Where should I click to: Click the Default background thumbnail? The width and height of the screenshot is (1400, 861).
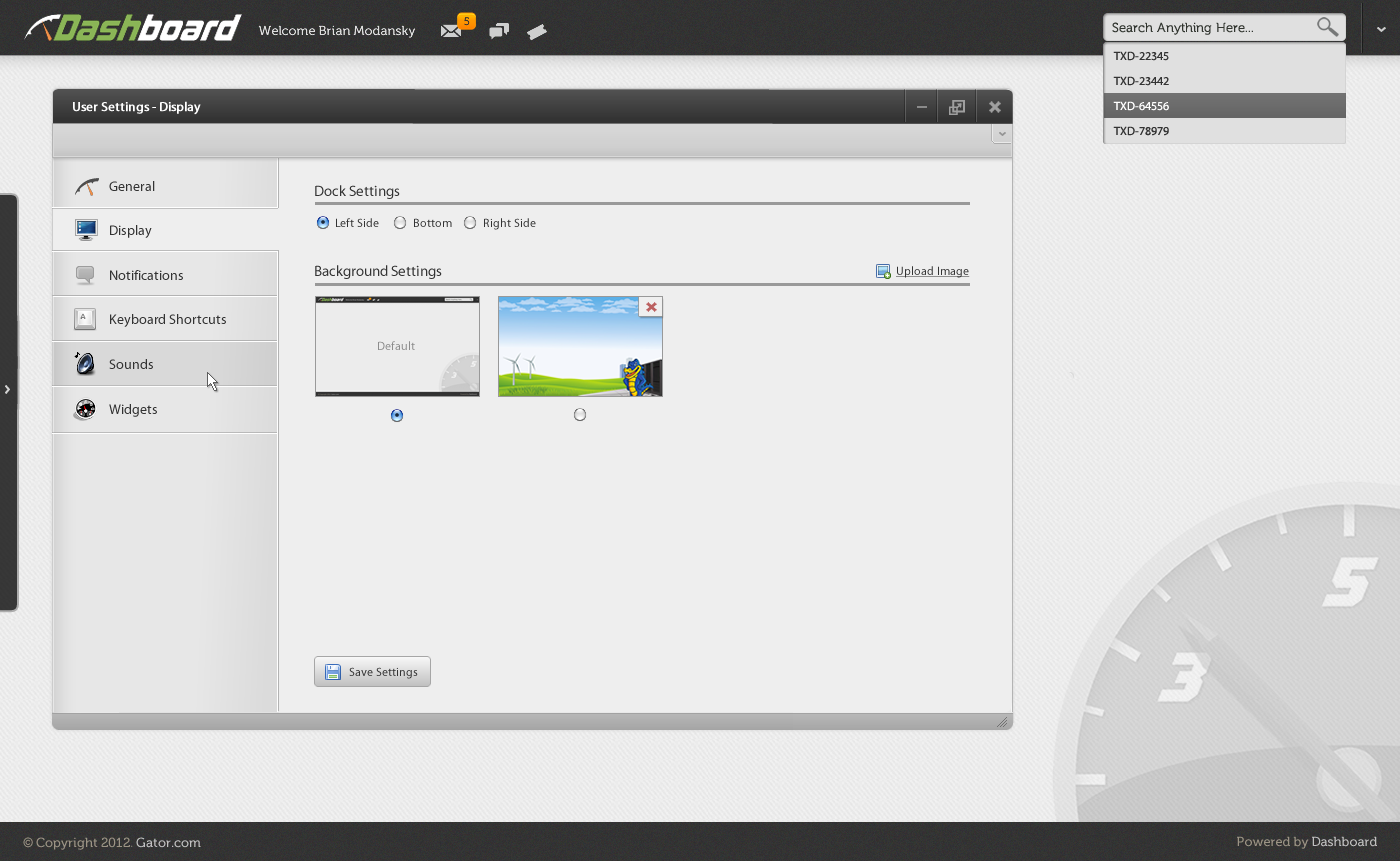click(397, 346)
